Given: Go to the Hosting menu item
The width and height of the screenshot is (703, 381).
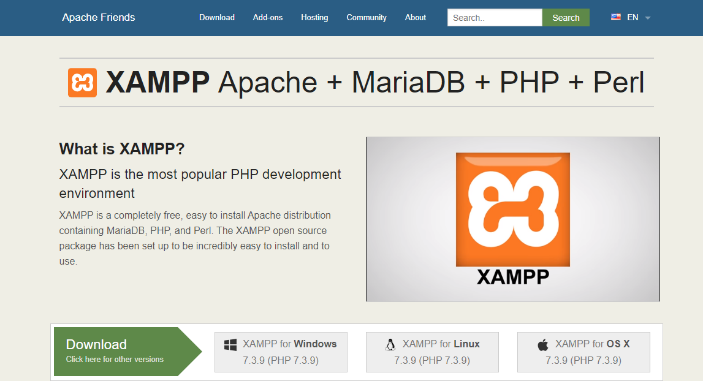Looking at the screenshot, I should point(314,17).
